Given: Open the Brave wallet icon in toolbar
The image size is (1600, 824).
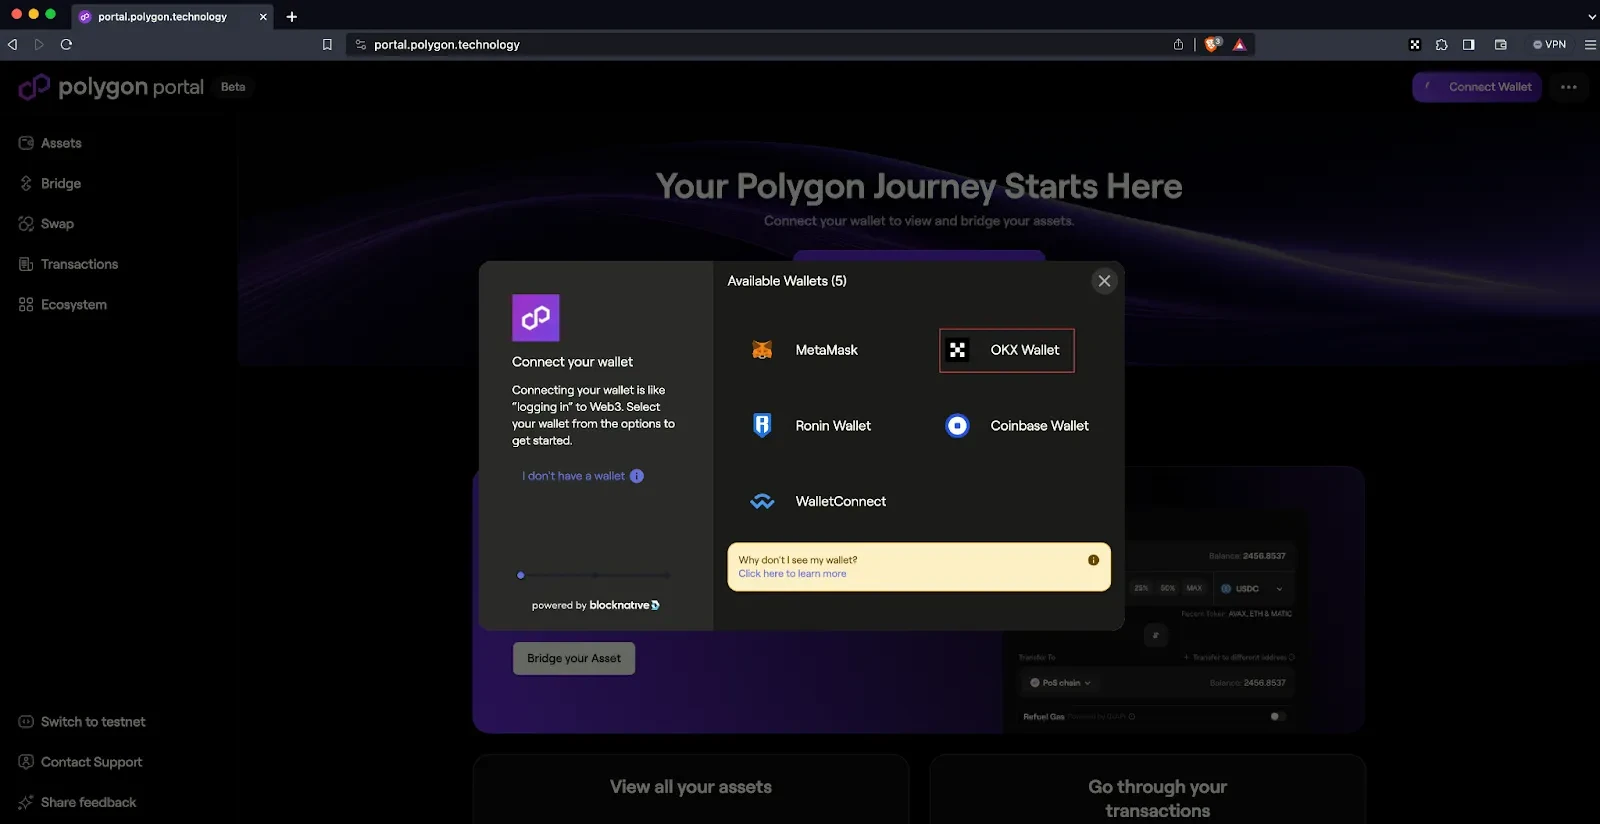Looking at the screenshot, I should click(x=1500, y=44).
